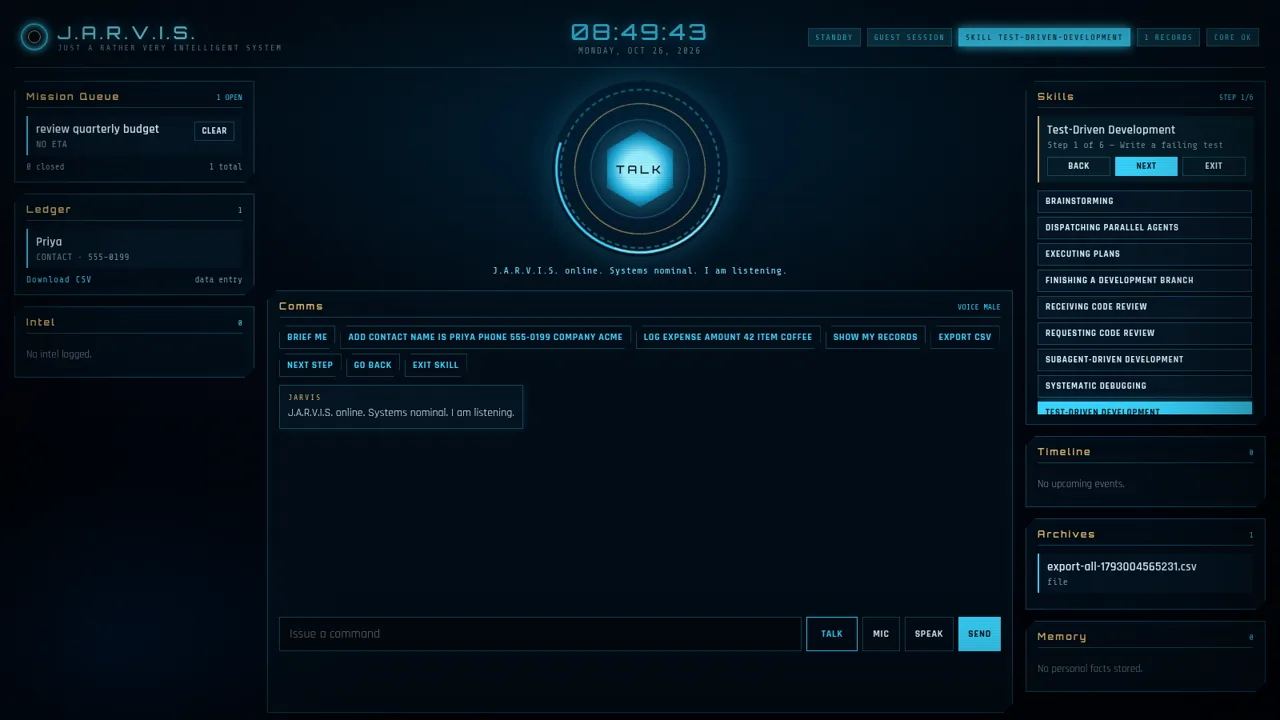Toggle the SPEAK button
Viewport: 1280px width, 720px height.
click(x=929, y=634)
